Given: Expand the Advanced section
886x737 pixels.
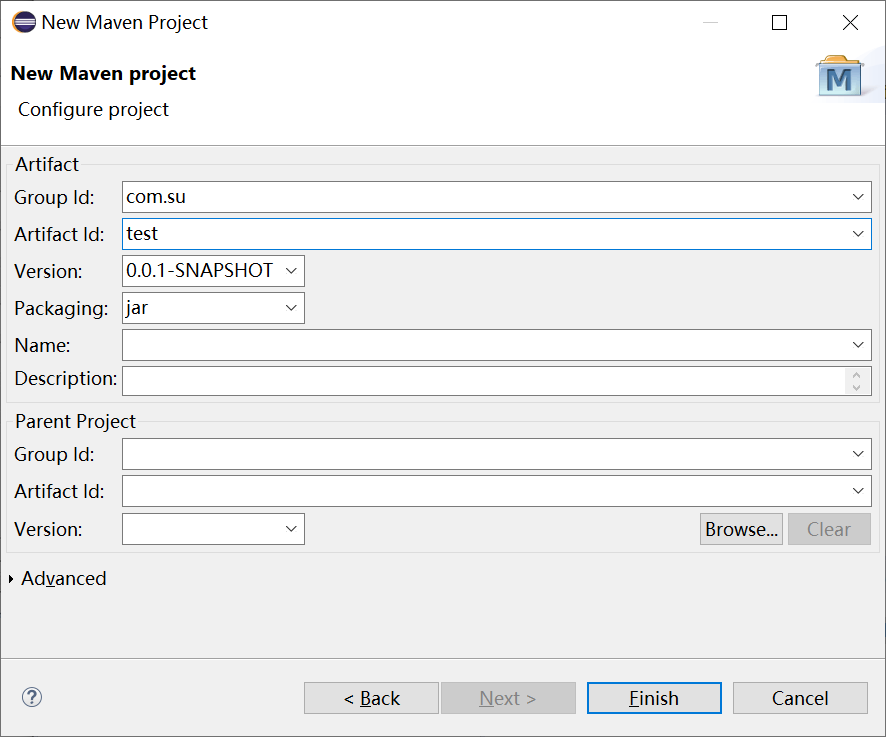Looking at the screenshot, I should (x=11, y=579).
